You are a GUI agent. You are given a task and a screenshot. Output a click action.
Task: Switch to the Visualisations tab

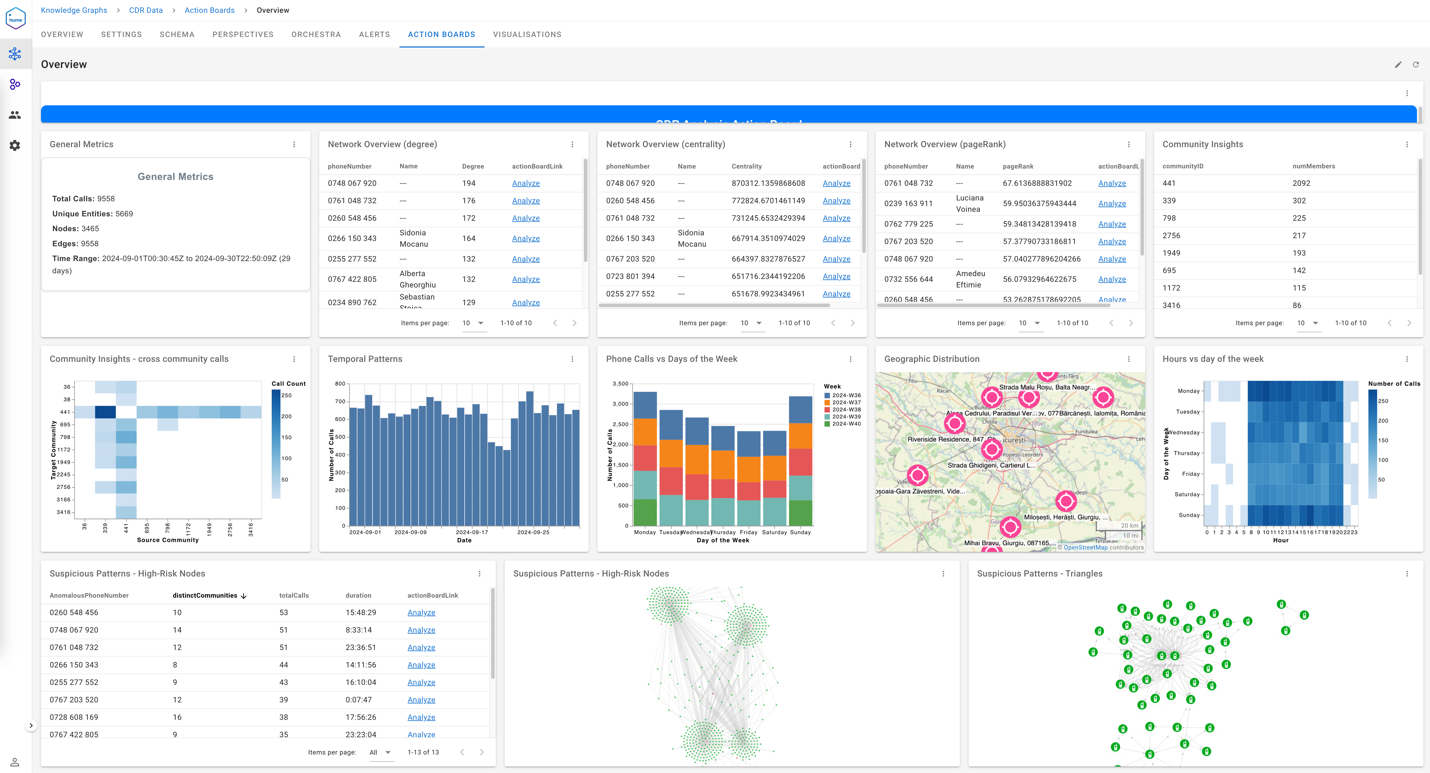click(x=527, y=35)
